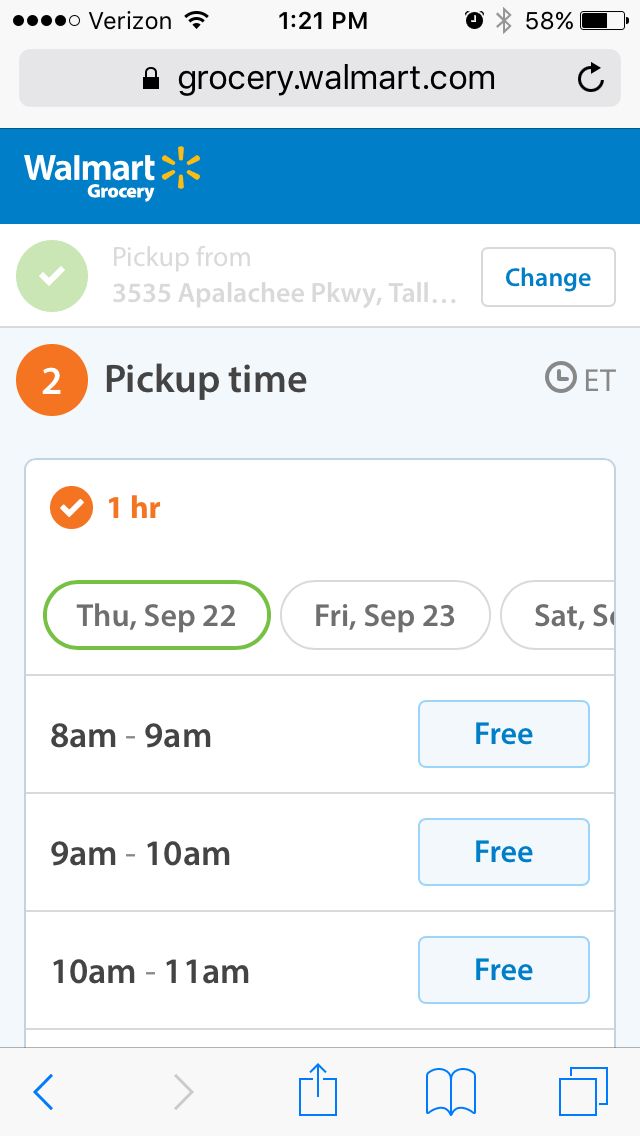Tap Change to edit pickup location

tap(548, 277)
